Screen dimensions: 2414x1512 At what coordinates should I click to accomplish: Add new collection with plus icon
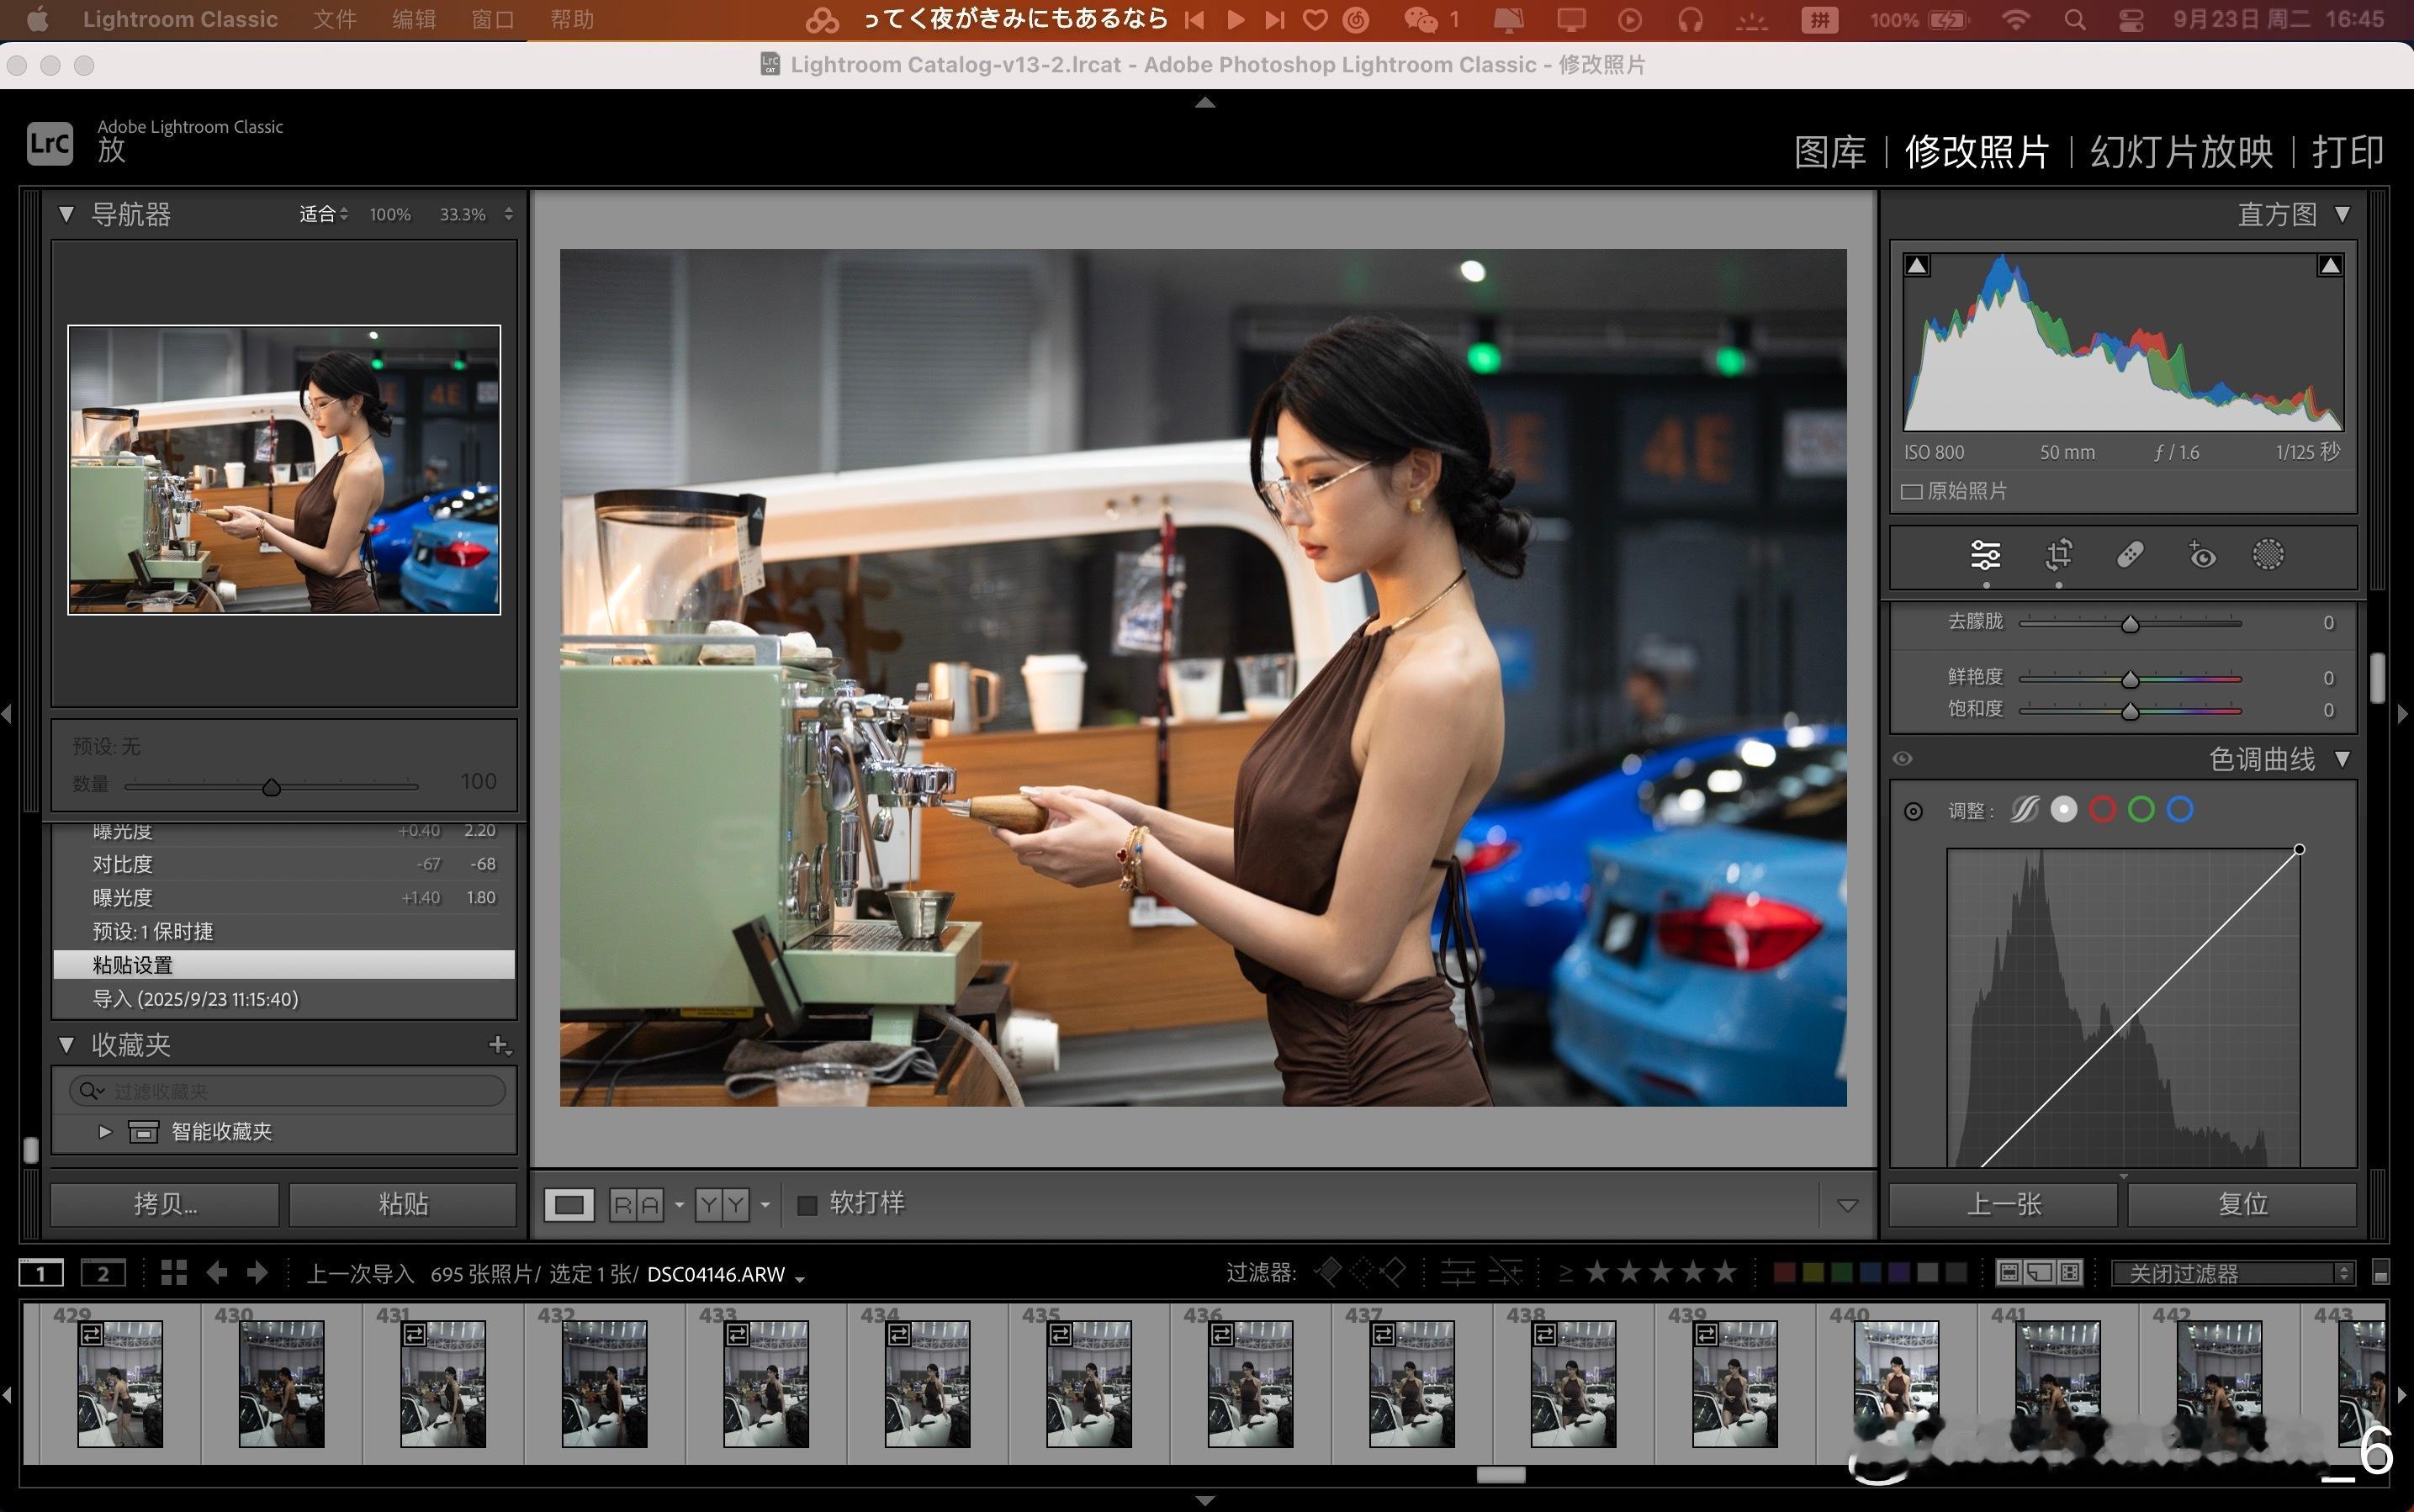499,1045
